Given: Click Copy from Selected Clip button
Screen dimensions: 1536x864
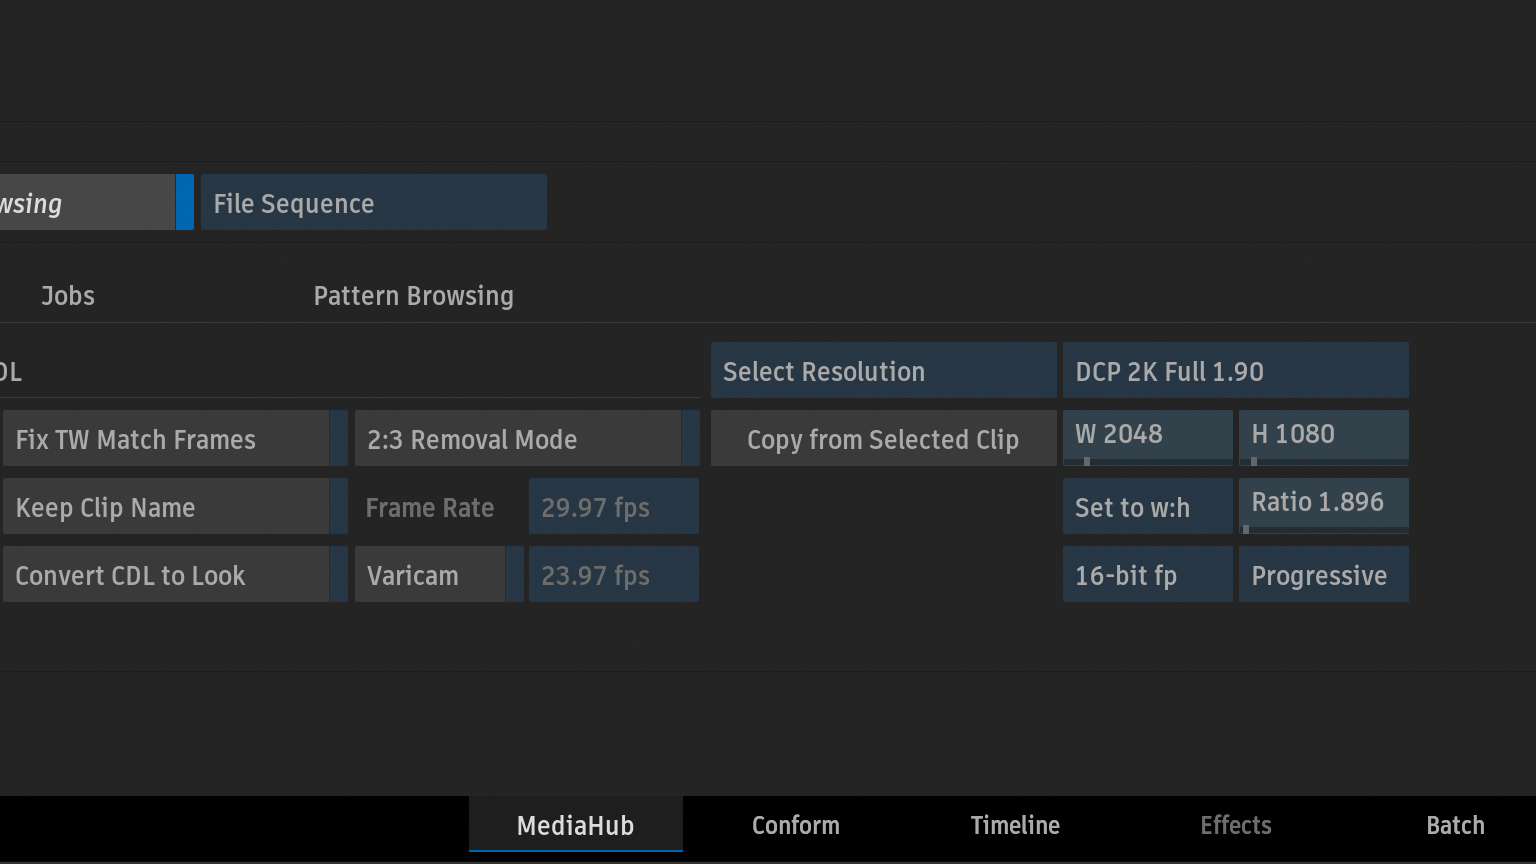Looking at the screenshot, I should (883, 439).
